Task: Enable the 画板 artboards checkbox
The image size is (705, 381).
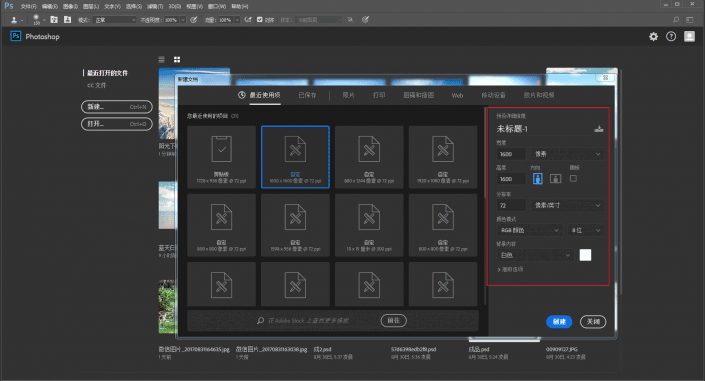Action: coord(573,179)
